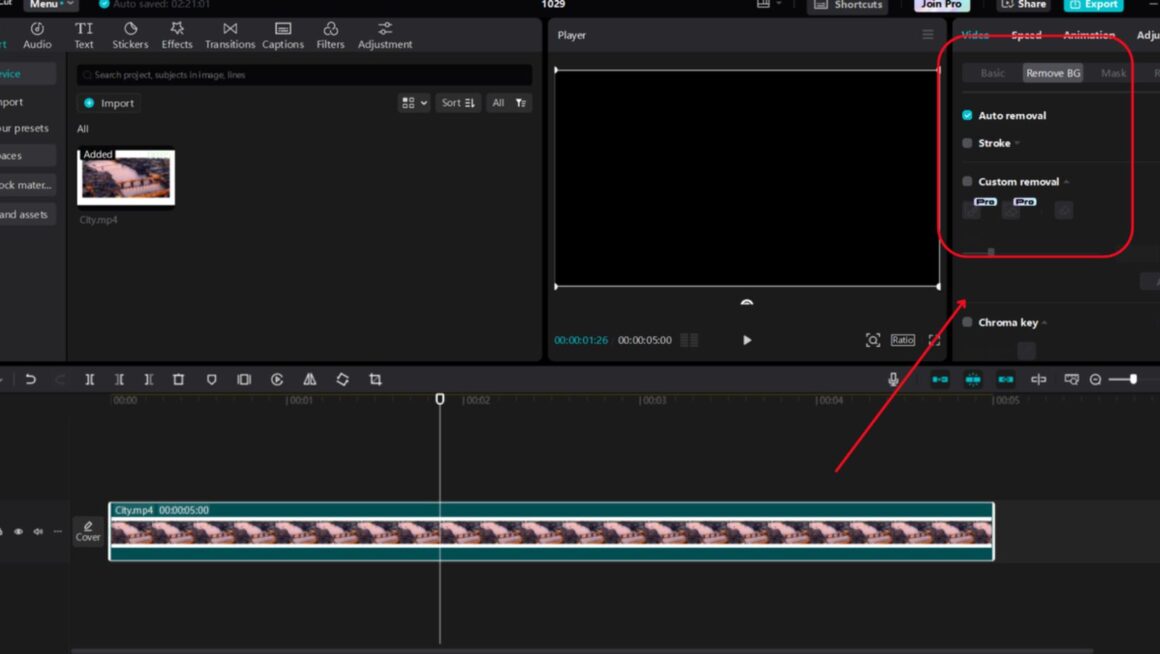
Task: Open the Adjustment panel
Action: coord(385,35)
